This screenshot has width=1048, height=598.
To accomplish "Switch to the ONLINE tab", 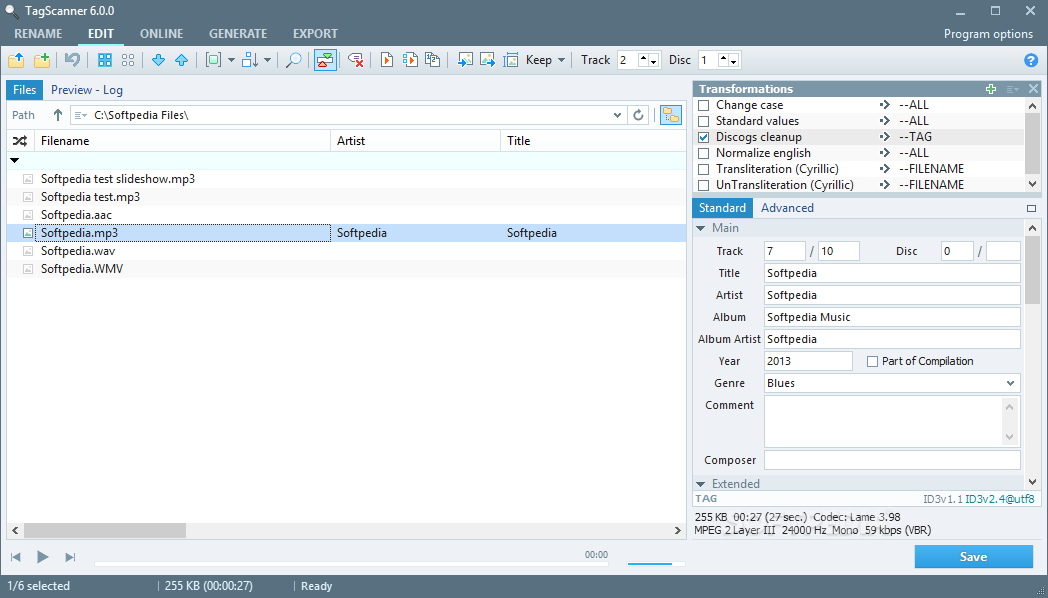I will (x=162, y=33).
